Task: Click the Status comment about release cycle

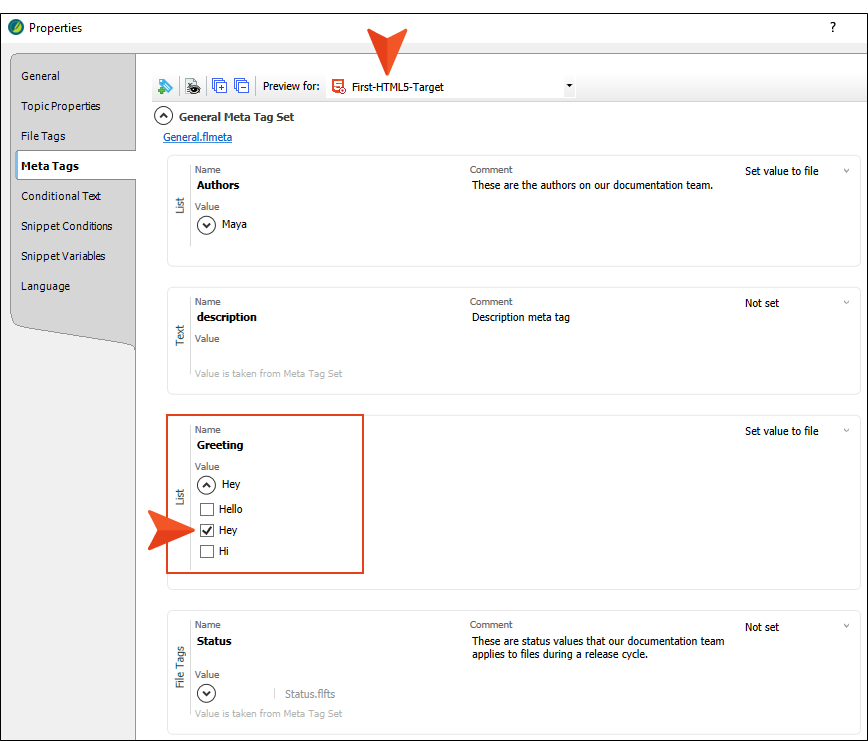Action: pyautogui.click(x=598, y=647)
